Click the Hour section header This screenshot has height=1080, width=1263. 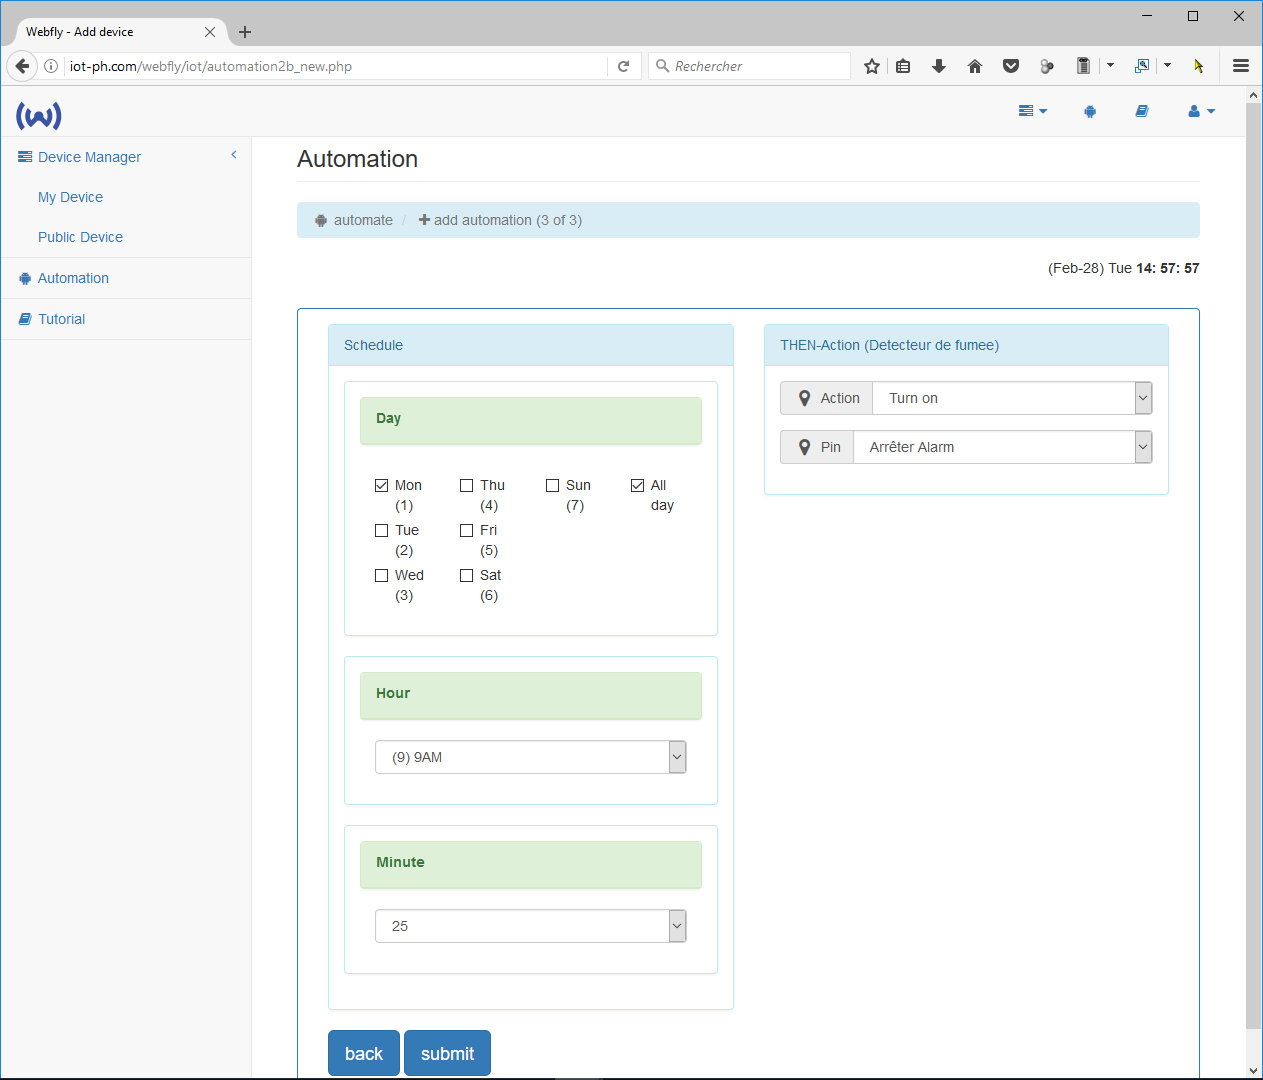531,696
